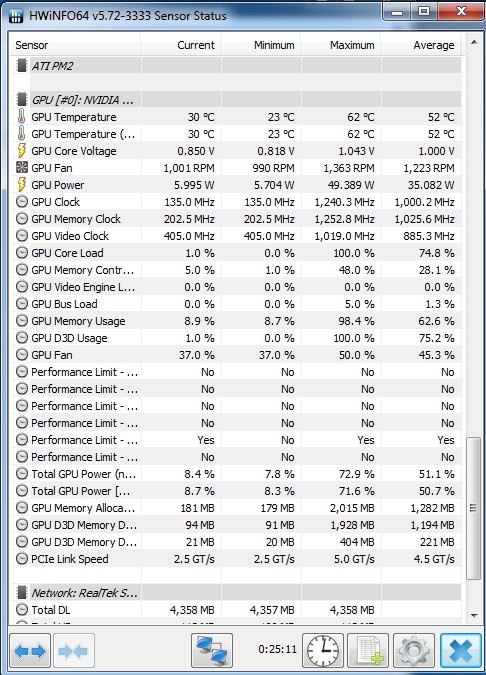Viewport: 486px width, 675px height.
Task: Close sensors with the blue X icon
Action: coord(461,651)
